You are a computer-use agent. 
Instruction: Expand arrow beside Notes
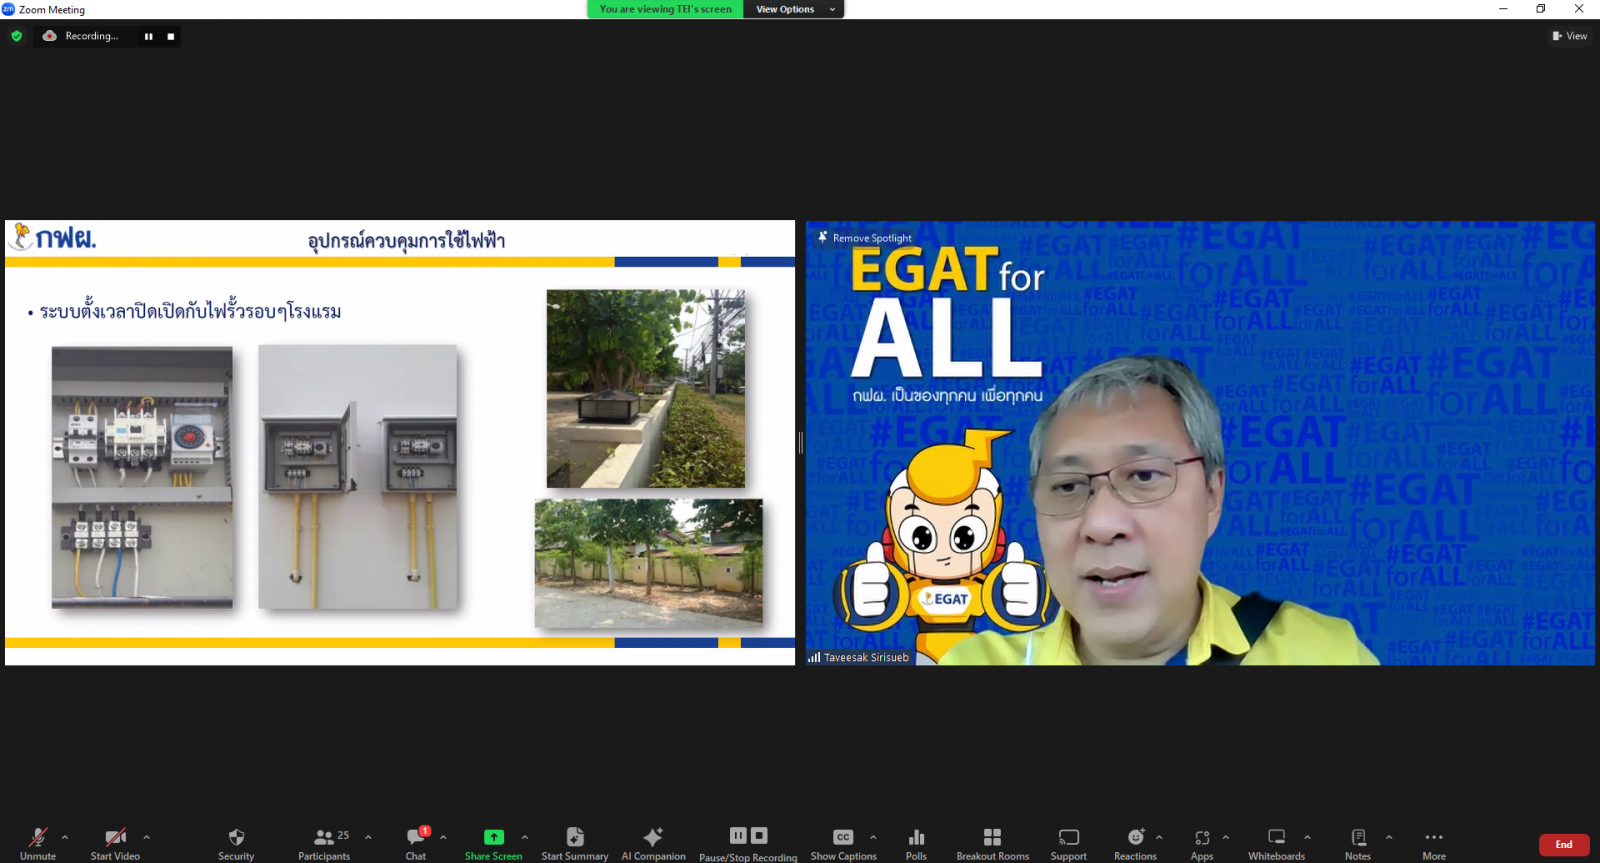pos(1389,837)
